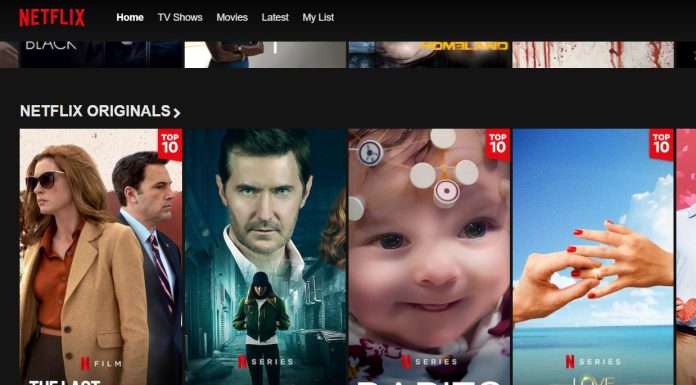Open the Black thumbnail in the top row

tap(101, 55)
